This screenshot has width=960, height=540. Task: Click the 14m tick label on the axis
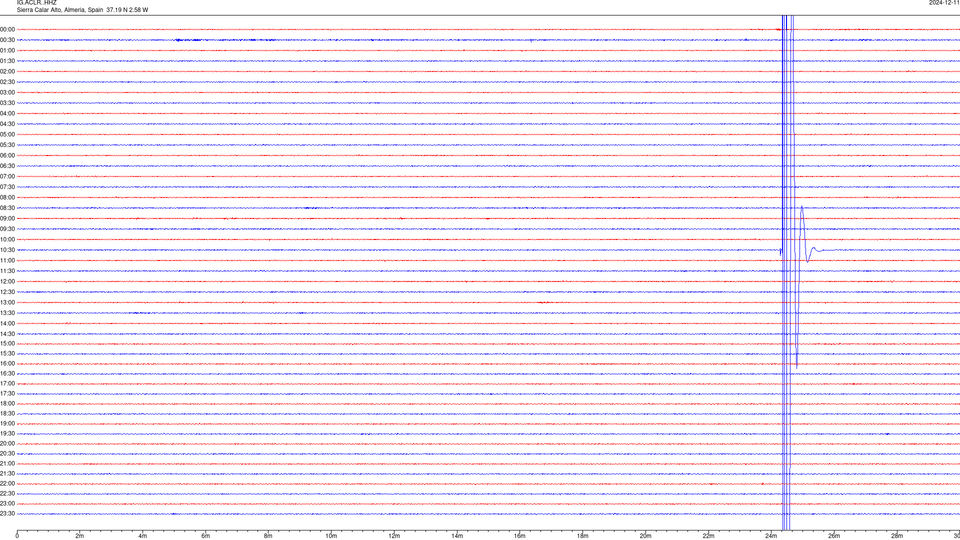pos(457,536)
